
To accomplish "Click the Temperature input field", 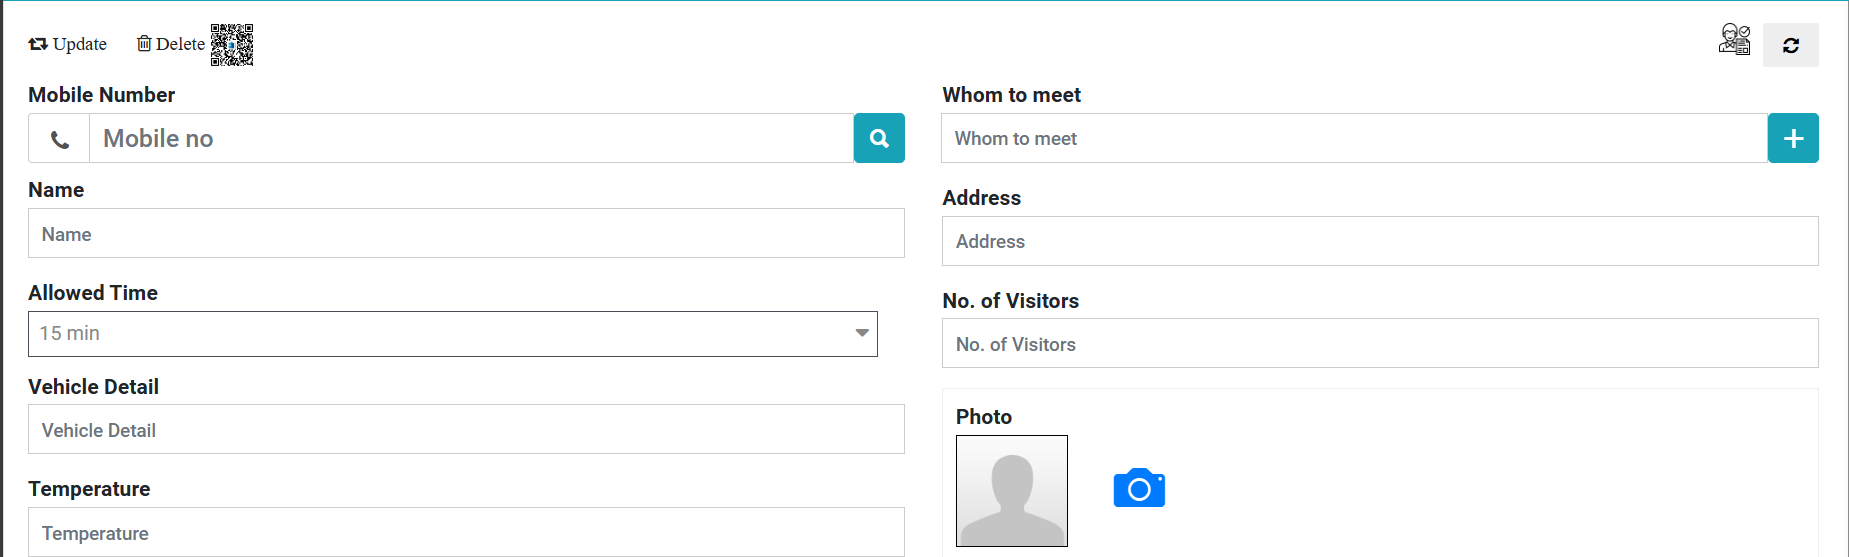I will tap(466, 533).
